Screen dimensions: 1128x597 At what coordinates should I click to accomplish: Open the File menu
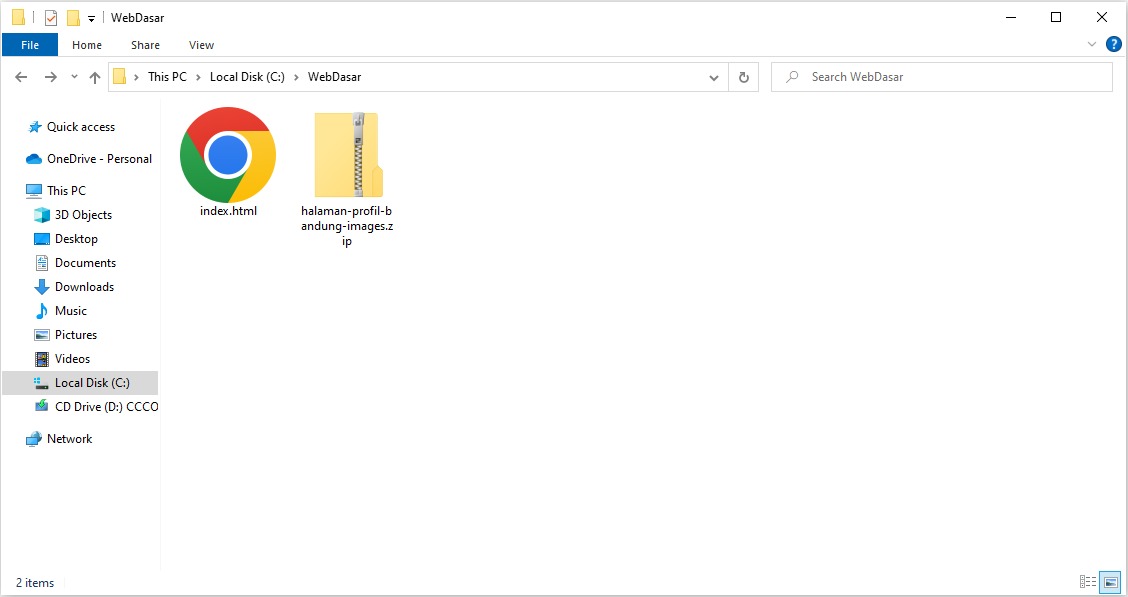(30, 45)
